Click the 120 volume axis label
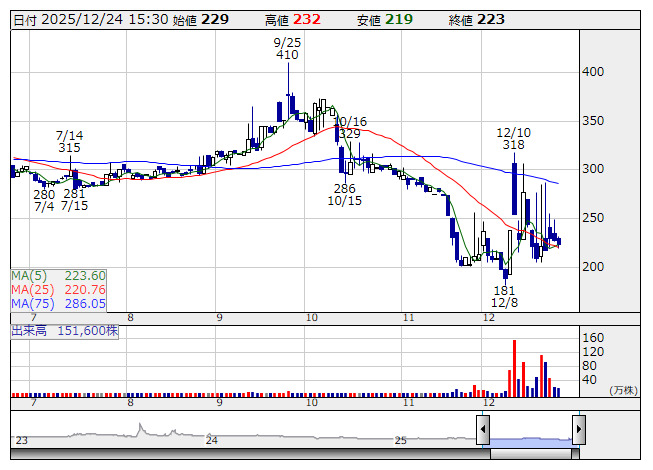The image size is (653, 470). [593, 352]
